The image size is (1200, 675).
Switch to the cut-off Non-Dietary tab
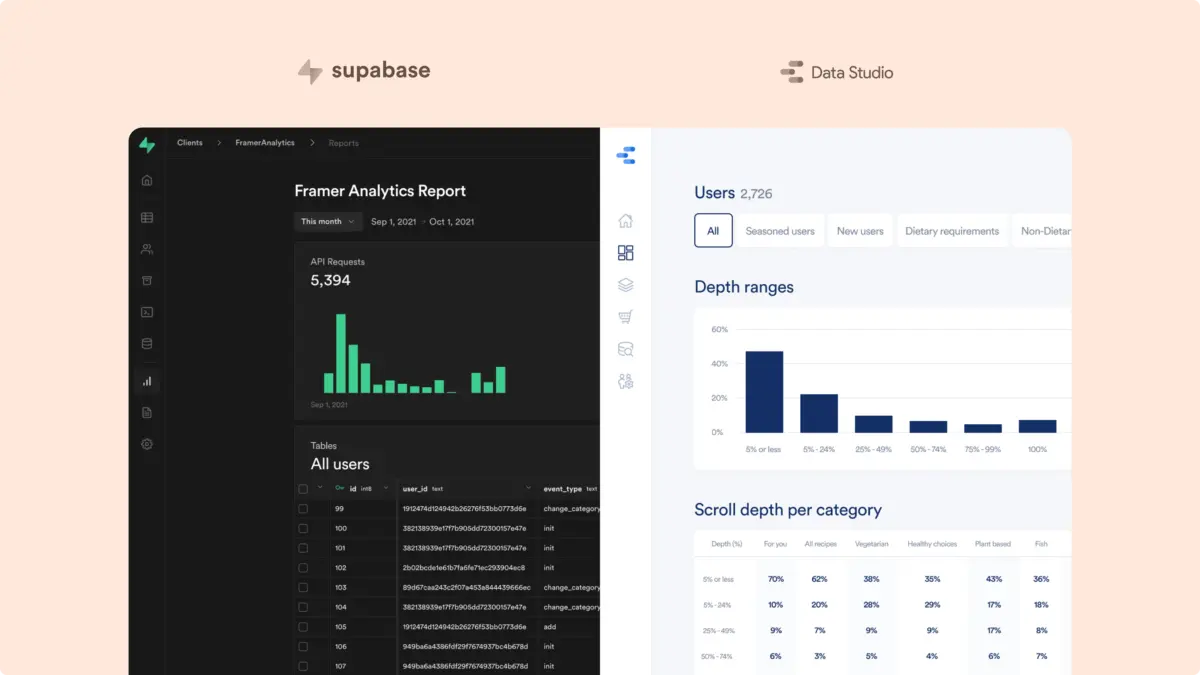point(1042,231)
